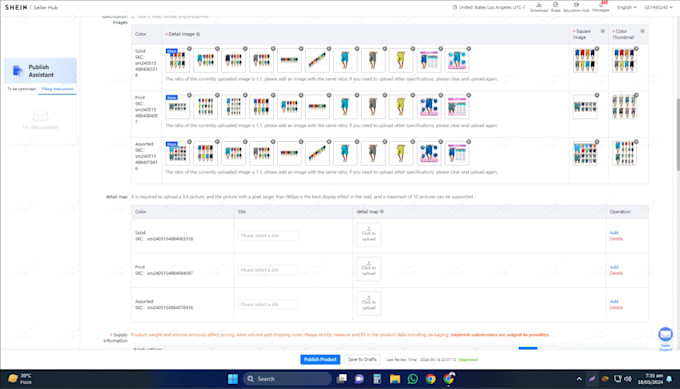Remove the Print row main detail image

click(x=189, y=95)
